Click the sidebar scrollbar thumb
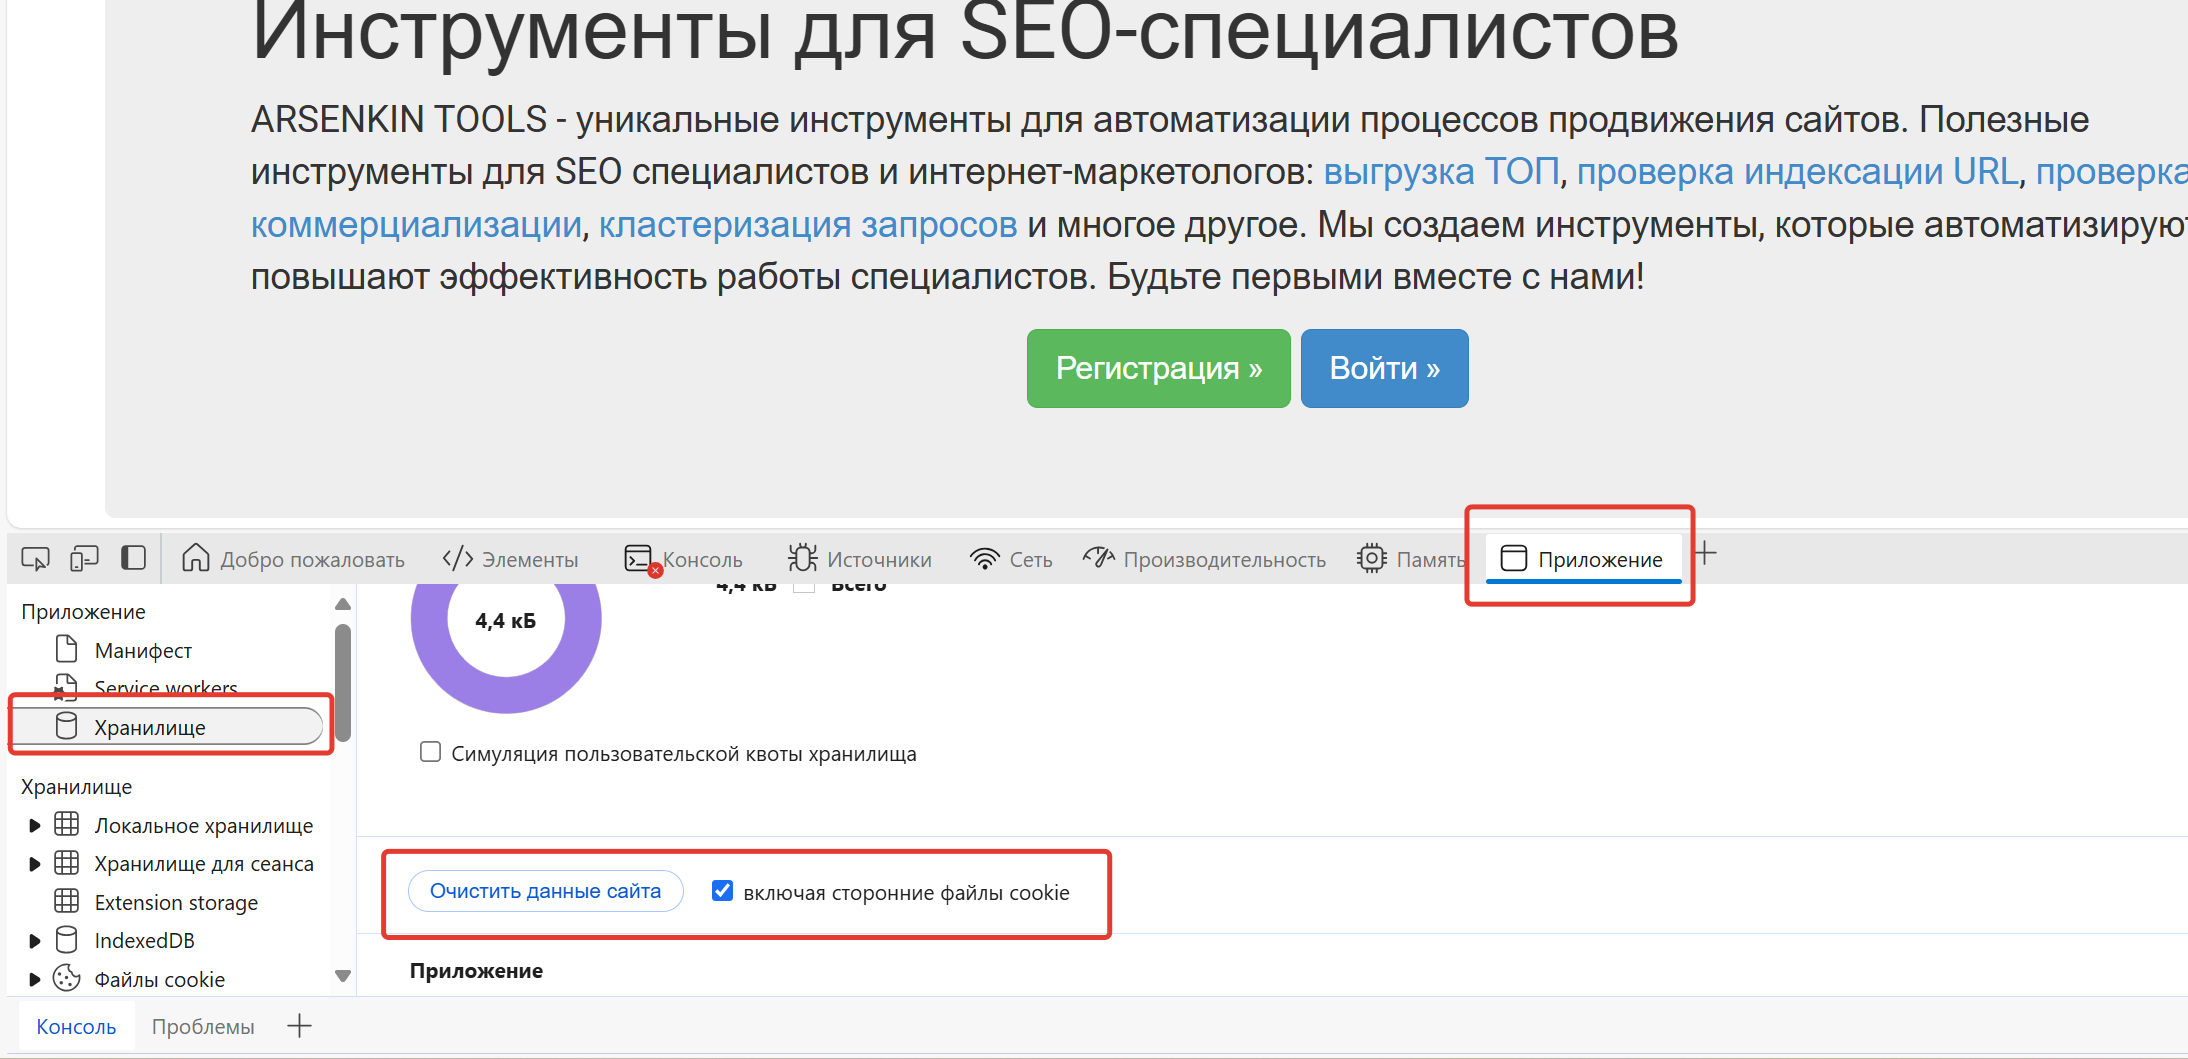2188x1059 pixels. [343, 682]
